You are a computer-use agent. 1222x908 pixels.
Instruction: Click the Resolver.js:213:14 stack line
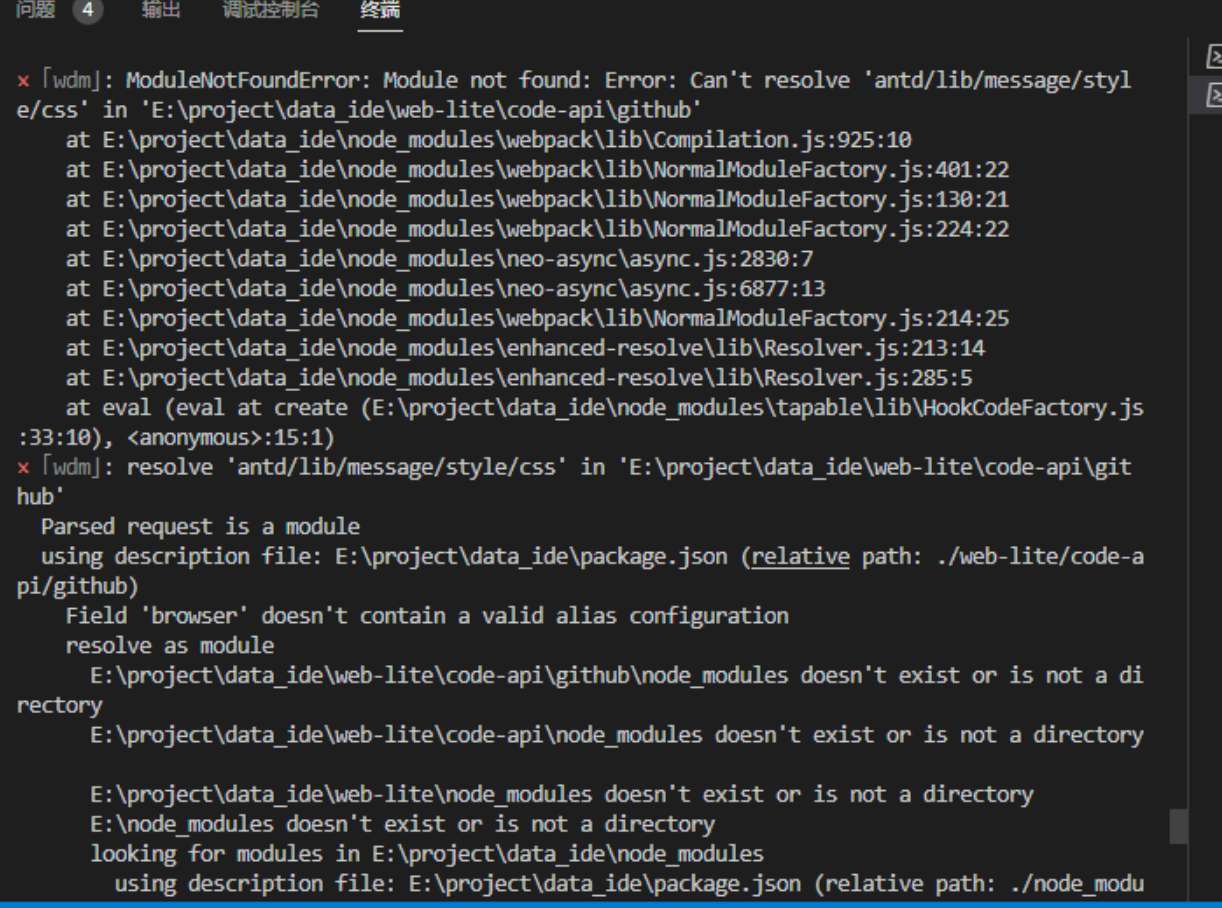click(x=525, y=349)
